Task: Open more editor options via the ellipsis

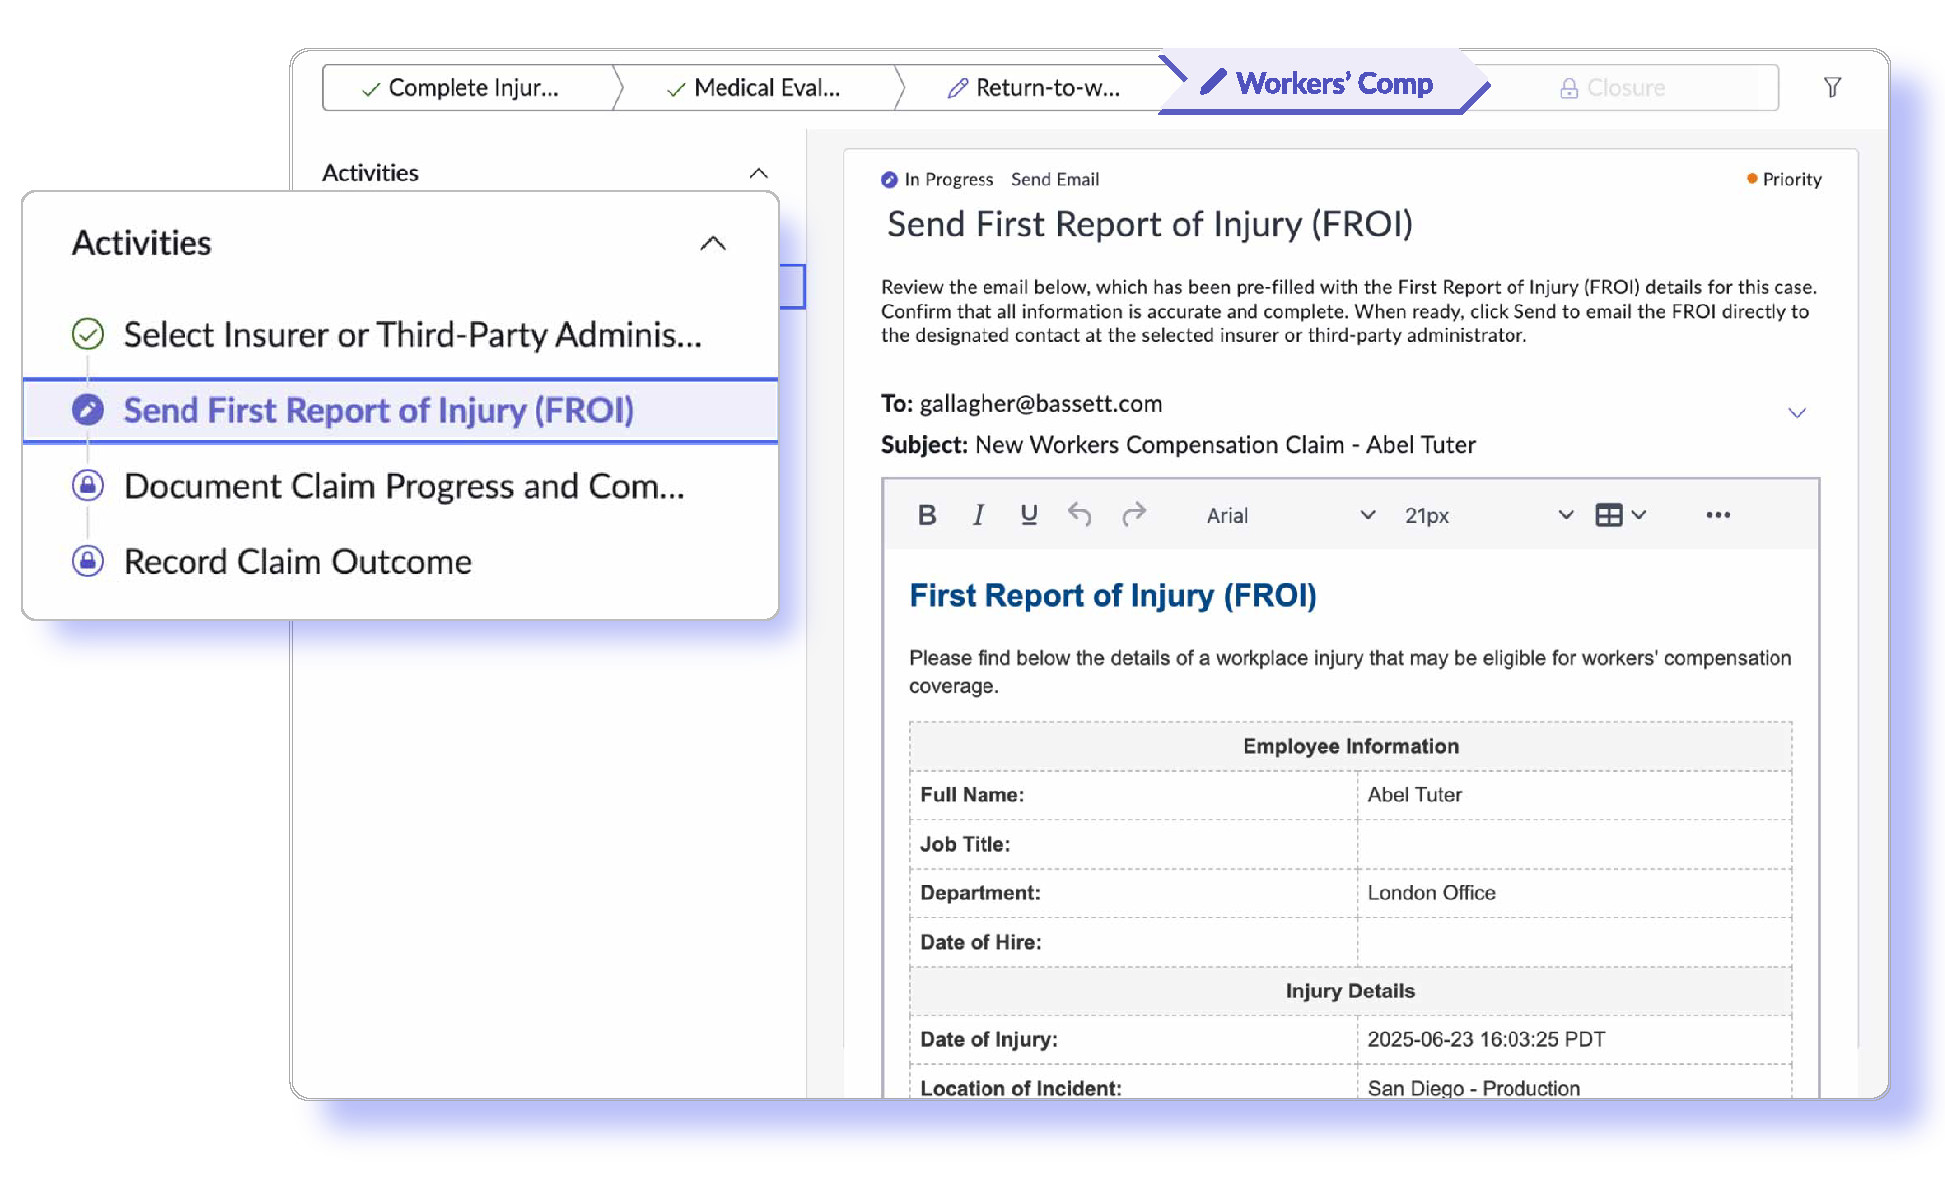Action: pos(1718,515)
